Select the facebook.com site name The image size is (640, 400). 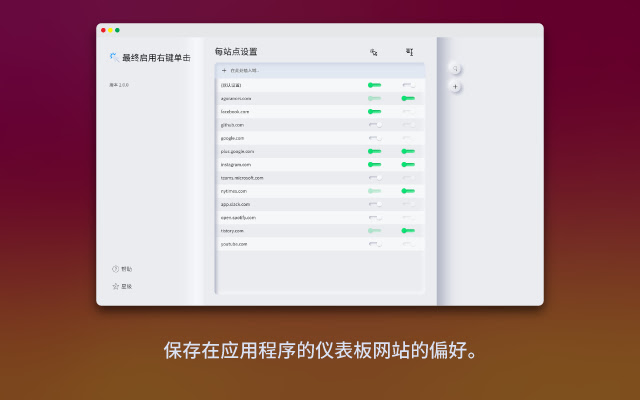pos(235,111)
